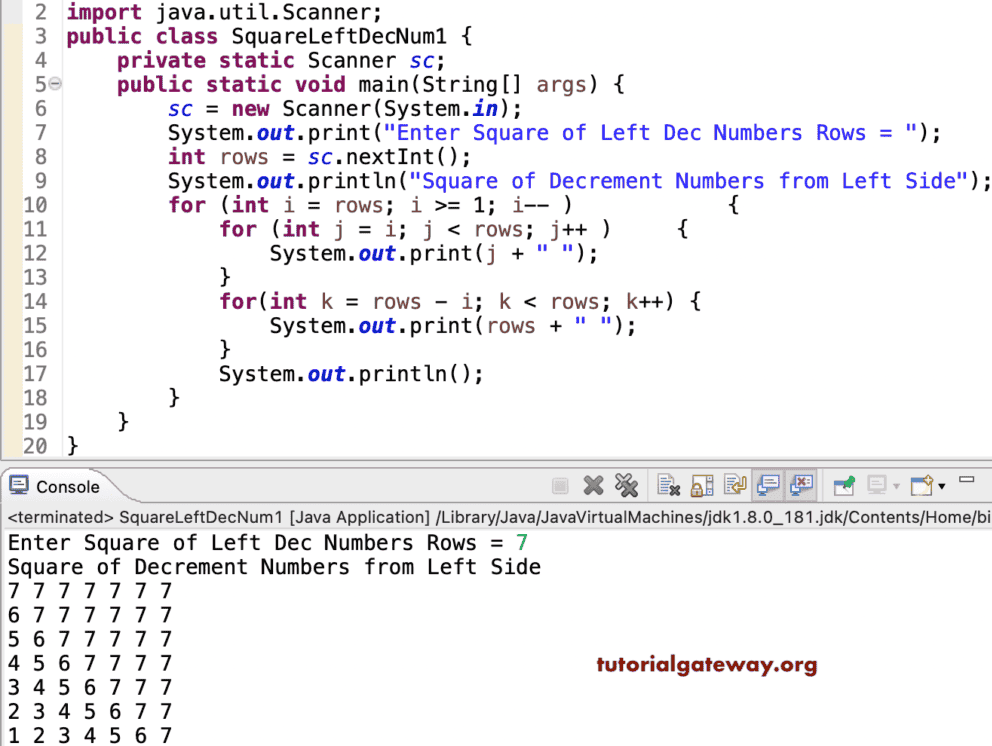Viewport: 992px width, 746px height.
Task: Click the grayed Terminate button
Action: [560, 485]
